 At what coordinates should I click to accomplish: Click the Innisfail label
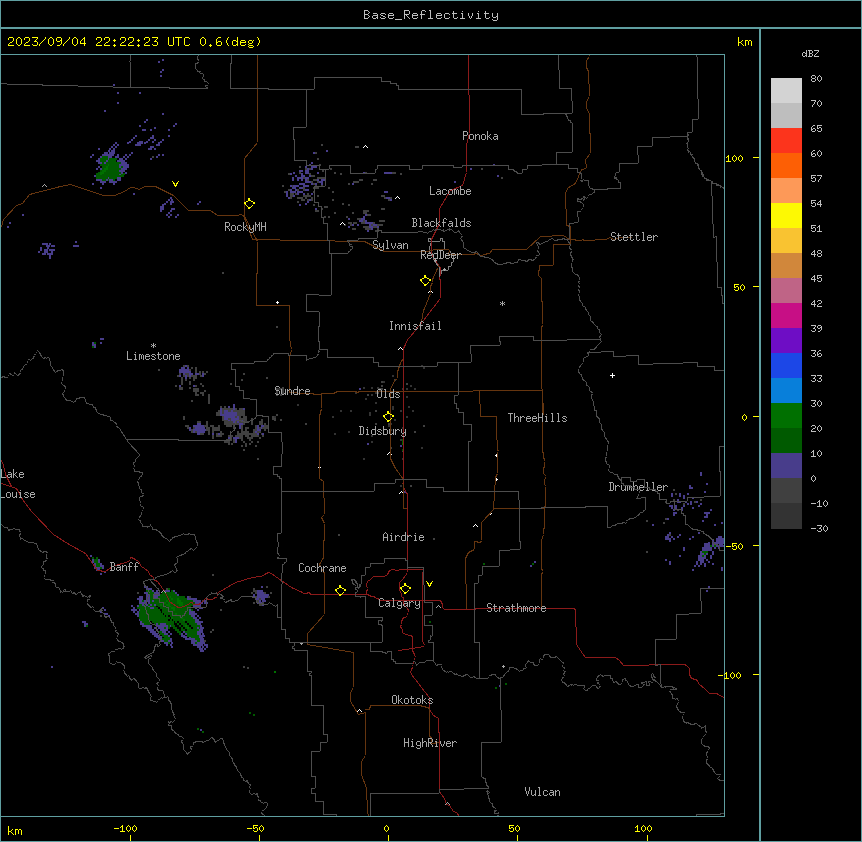pyautogui.click(x=415, y=326)
